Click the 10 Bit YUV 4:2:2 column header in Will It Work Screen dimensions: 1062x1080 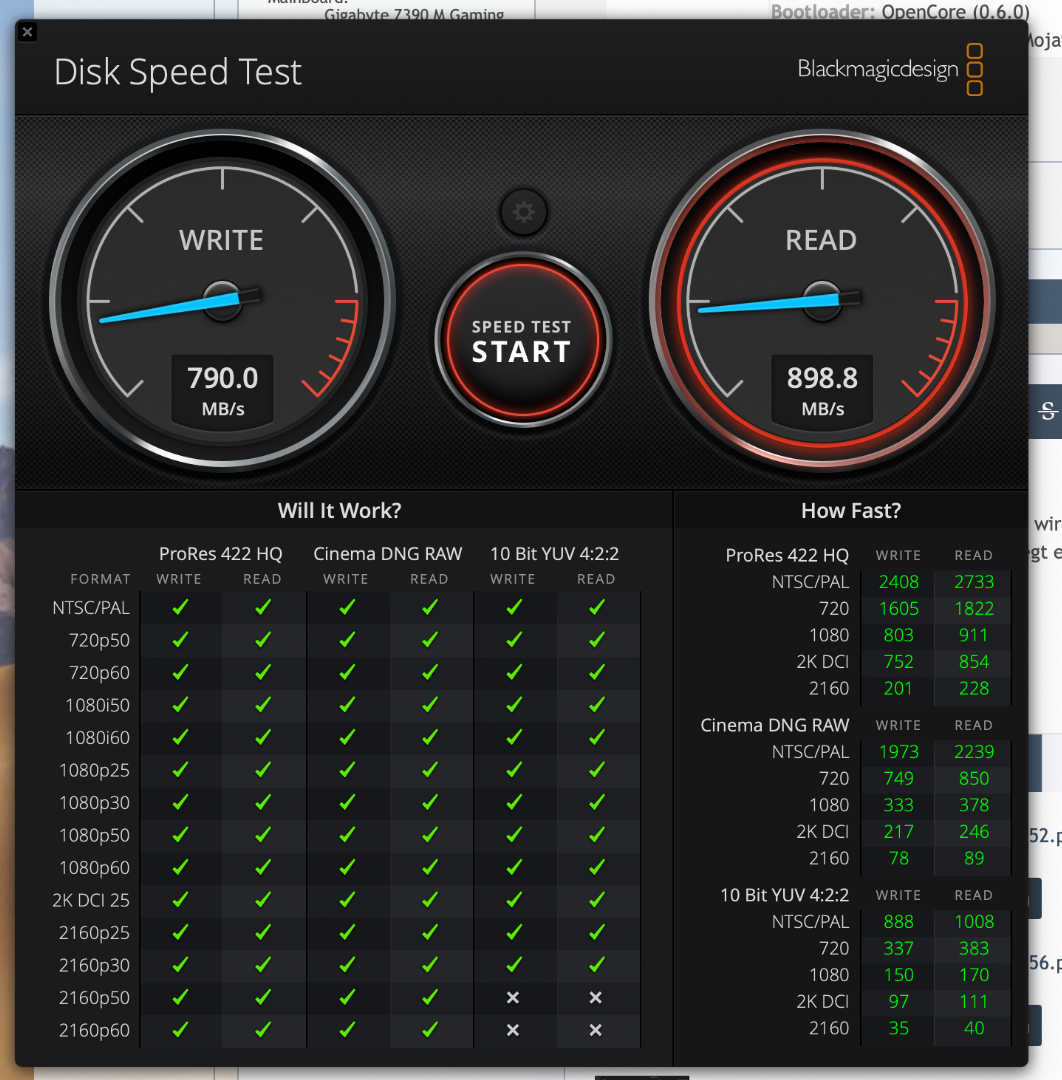(x=554, y=554)
